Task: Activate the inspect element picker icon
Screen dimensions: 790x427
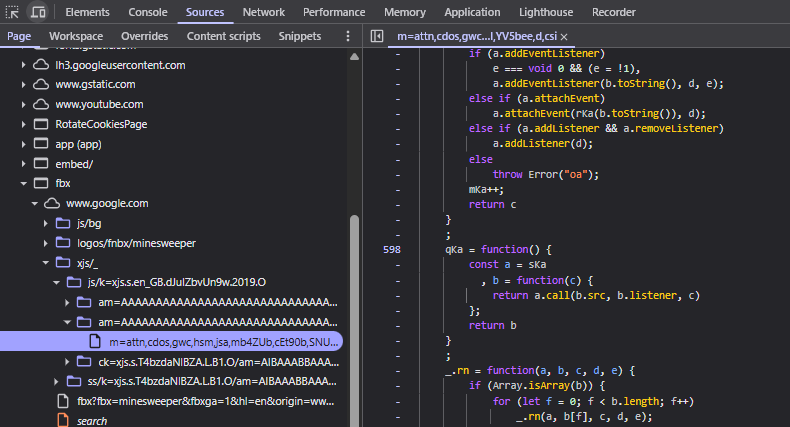Action: [13, 12]
